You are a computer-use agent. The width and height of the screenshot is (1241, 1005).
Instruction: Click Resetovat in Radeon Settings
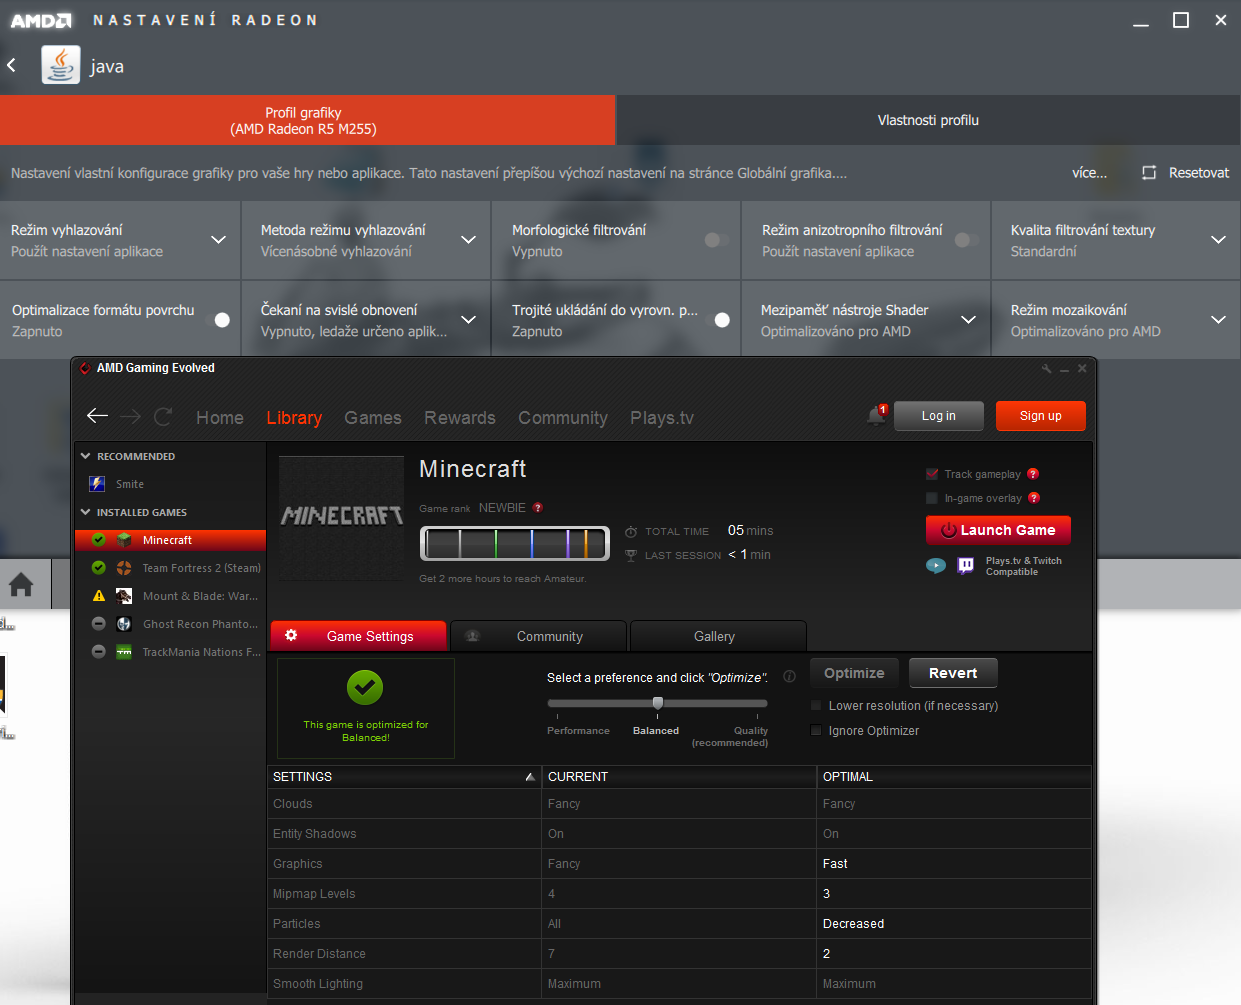coord(1186,173)
